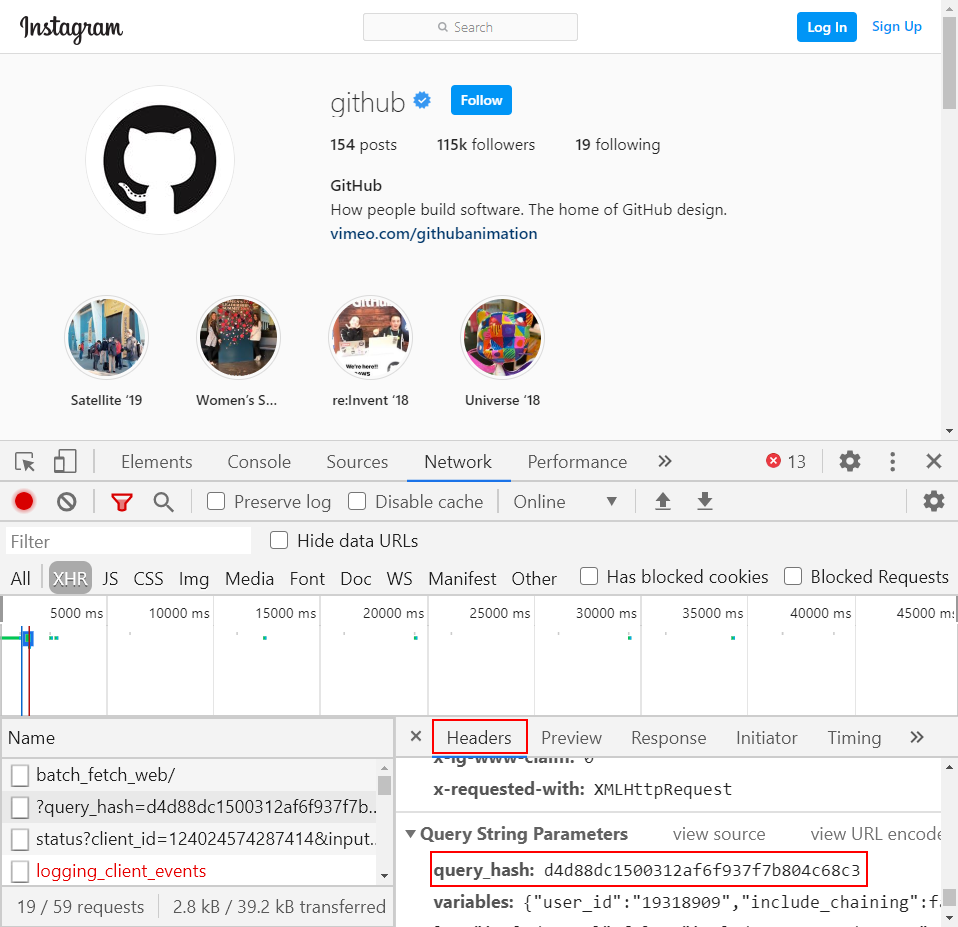Switch to the Console tab
This screenshot has width=958, height=927.
(x=259, y=461)
